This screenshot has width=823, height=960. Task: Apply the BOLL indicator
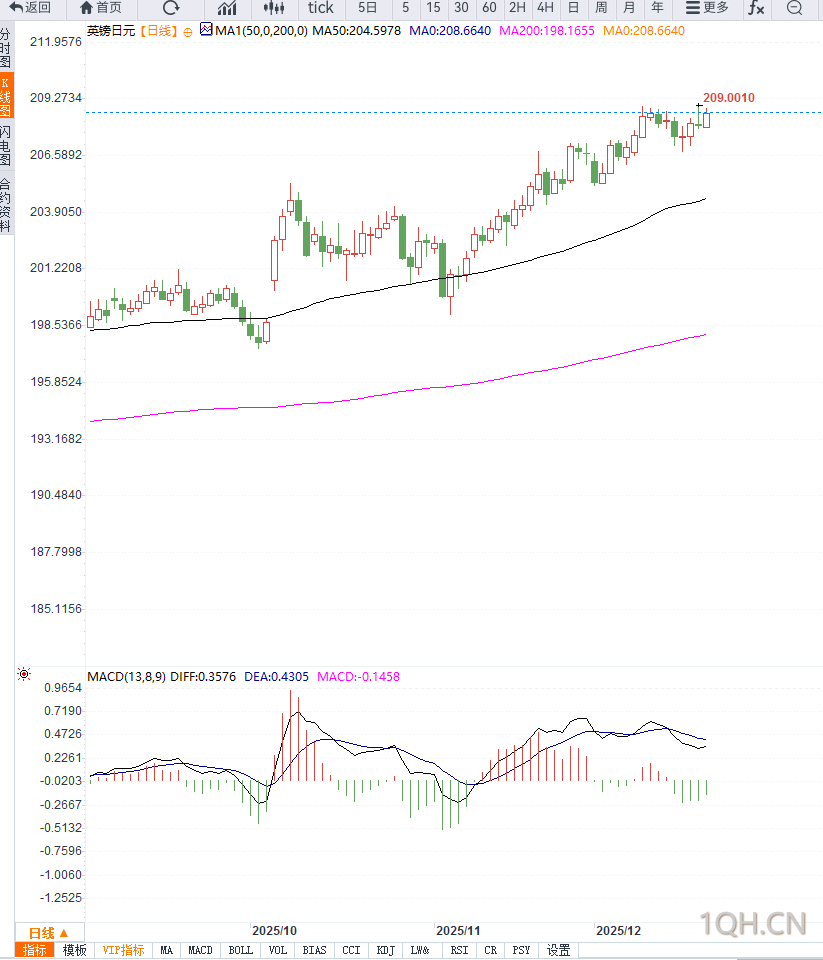[241, 950]
